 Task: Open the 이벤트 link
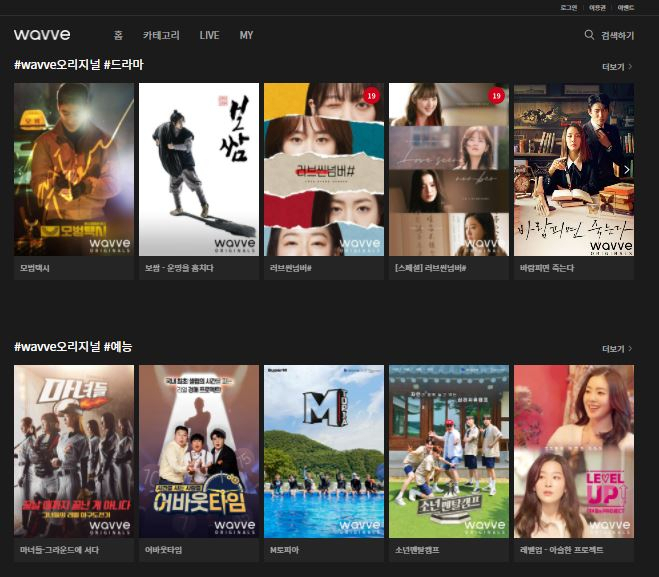626,8
